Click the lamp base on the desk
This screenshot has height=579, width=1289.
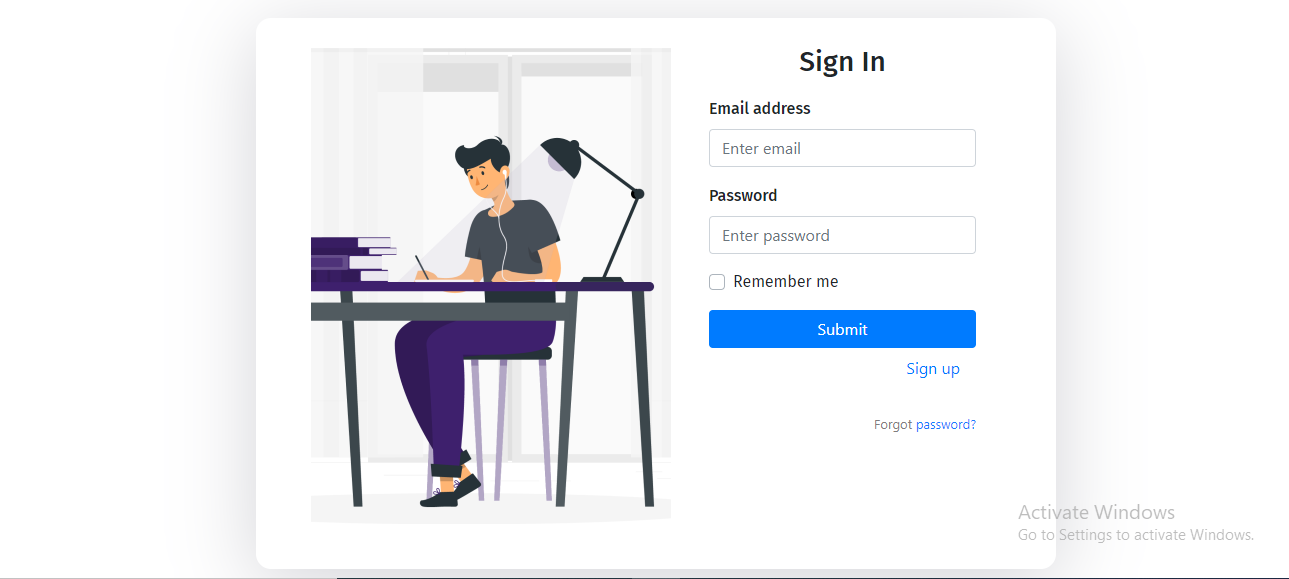602,279
